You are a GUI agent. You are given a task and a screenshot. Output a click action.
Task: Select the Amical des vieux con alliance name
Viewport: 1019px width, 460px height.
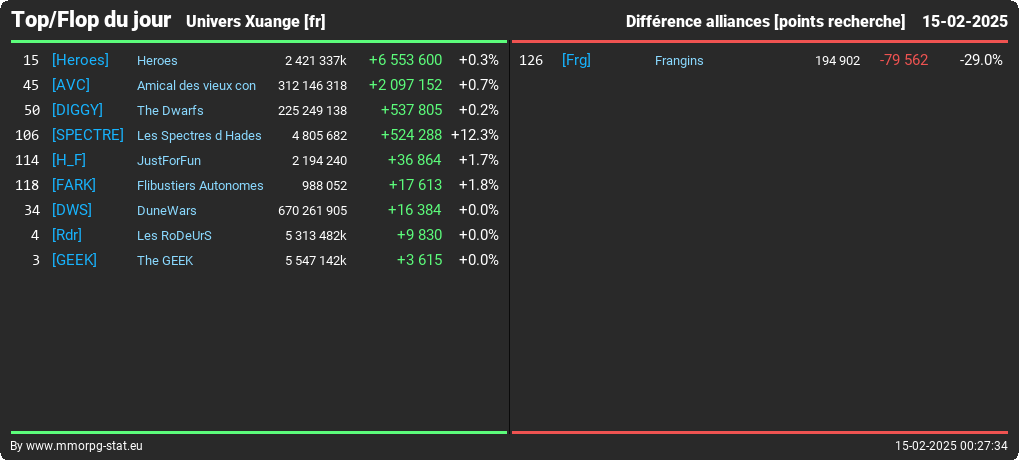click(x=196, y=86)
